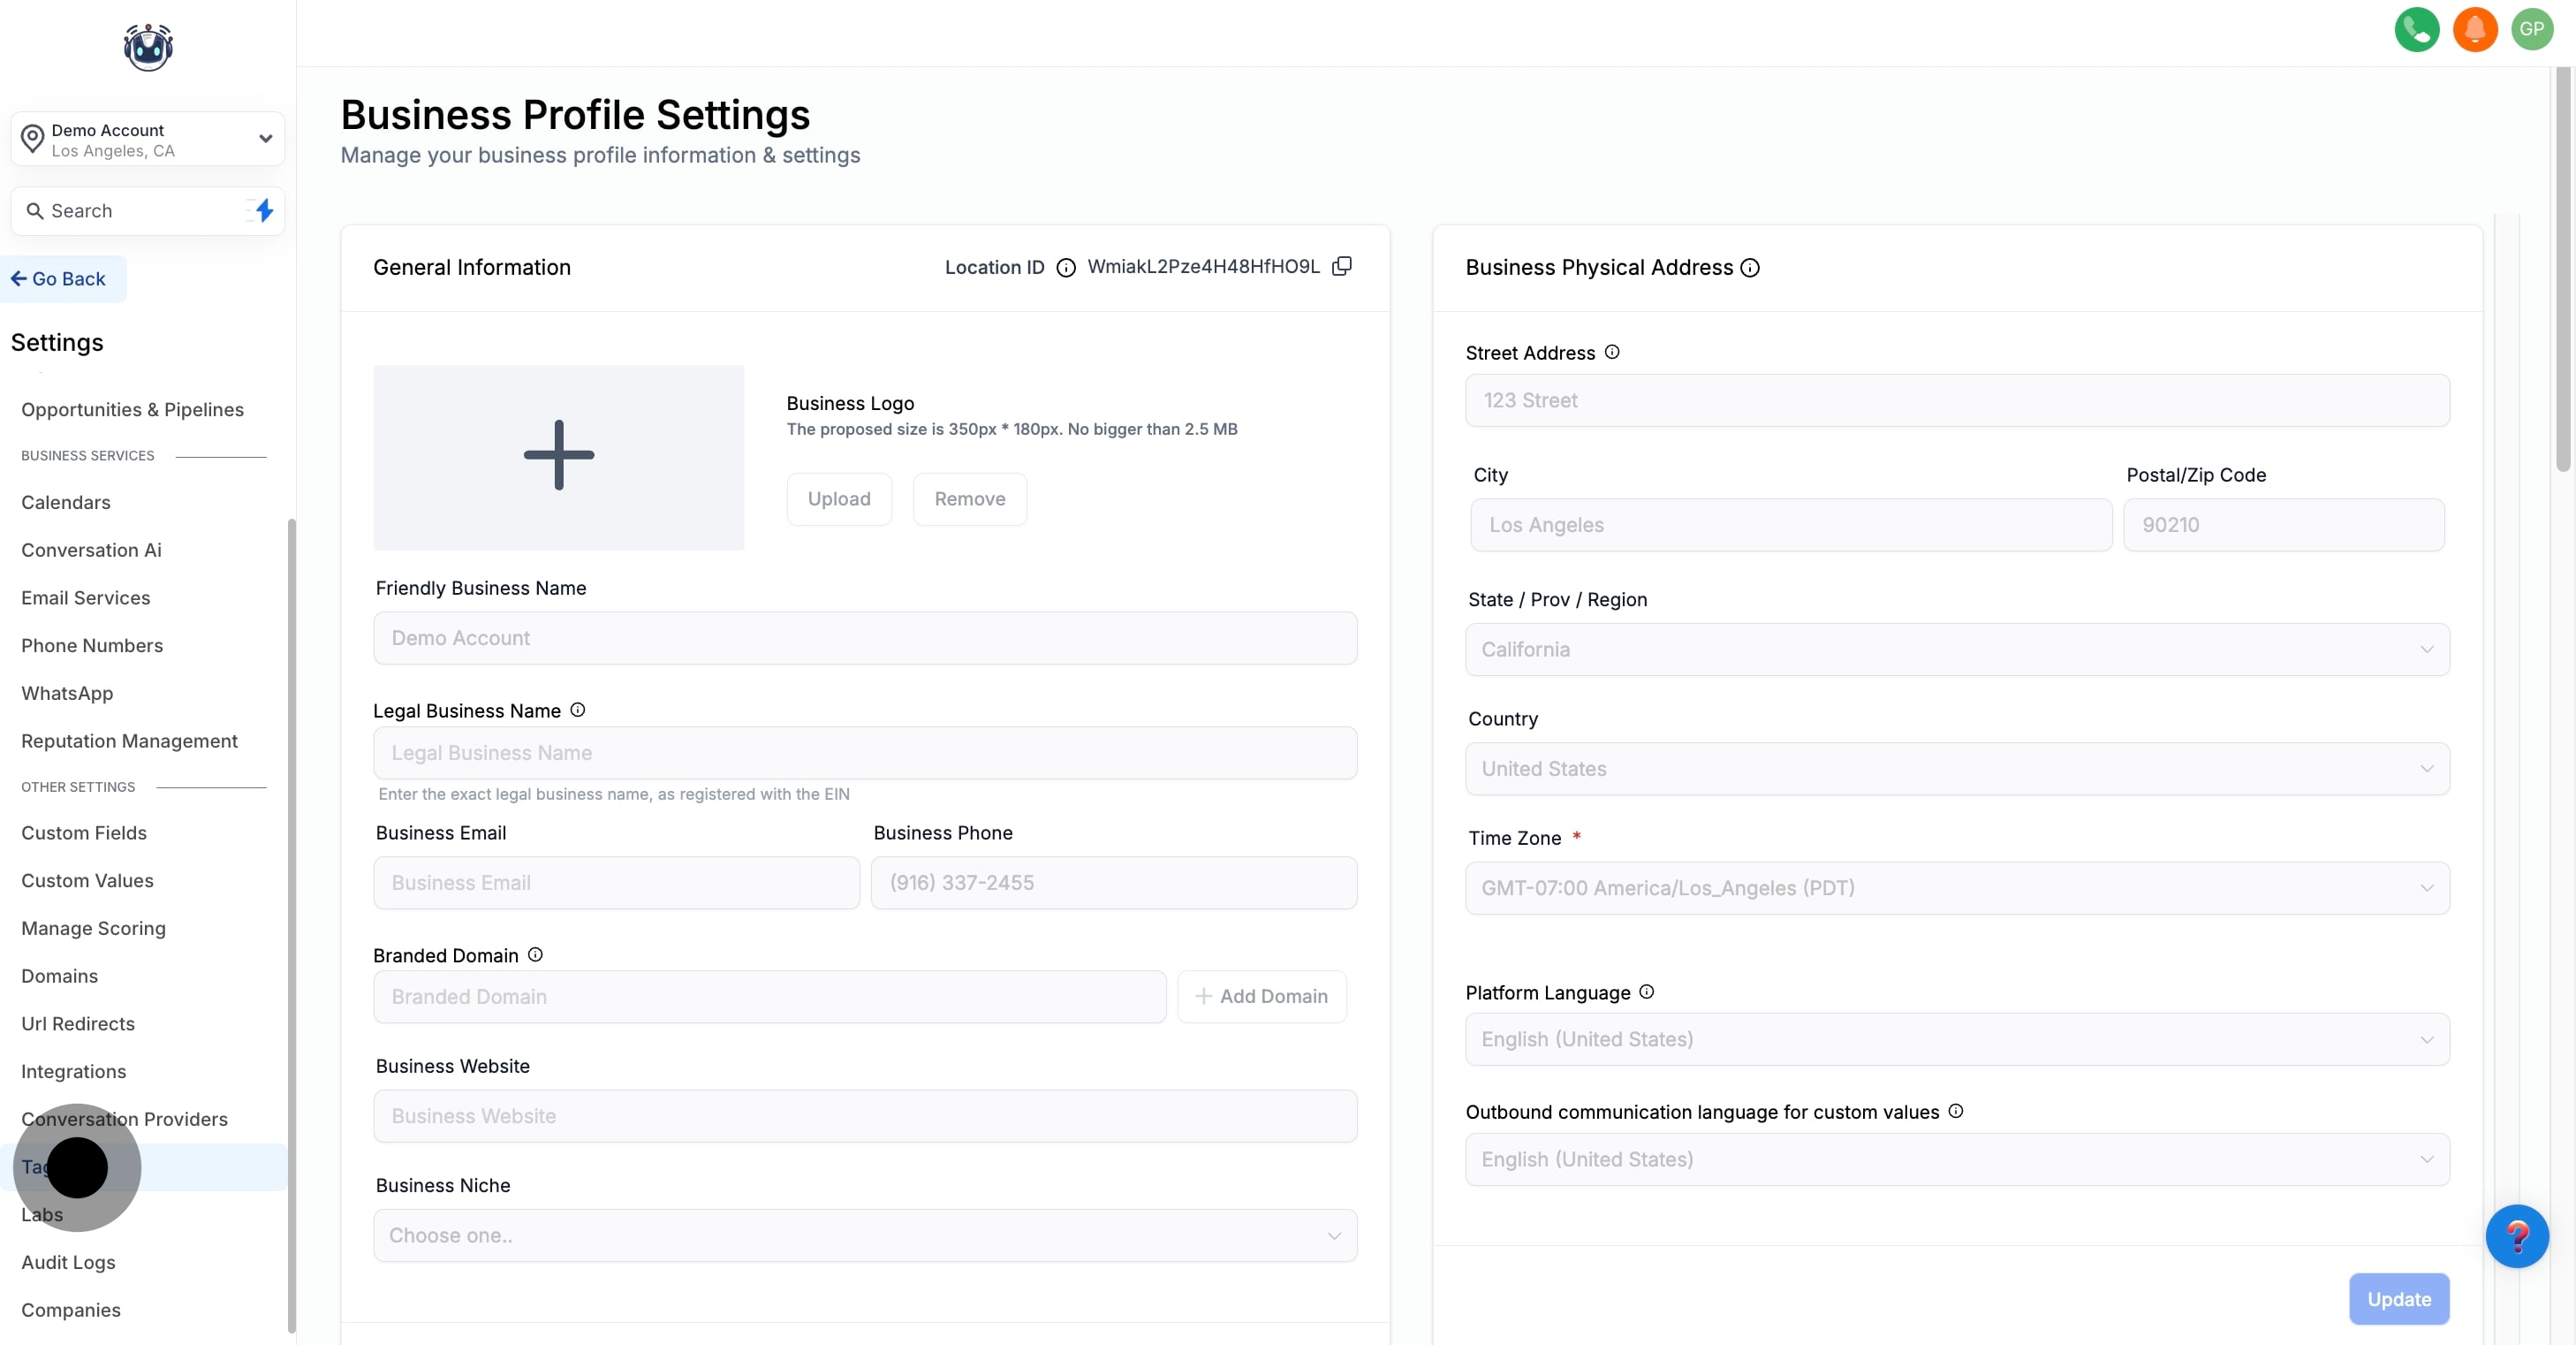Click the lightning bolt quick actions icon

(x=264, y=211)
